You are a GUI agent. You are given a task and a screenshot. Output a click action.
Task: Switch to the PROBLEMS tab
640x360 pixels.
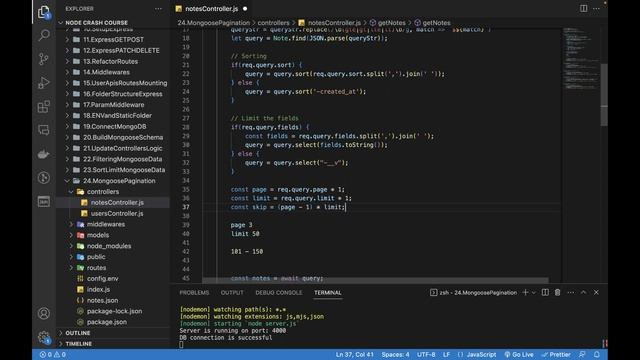(194, 293)
